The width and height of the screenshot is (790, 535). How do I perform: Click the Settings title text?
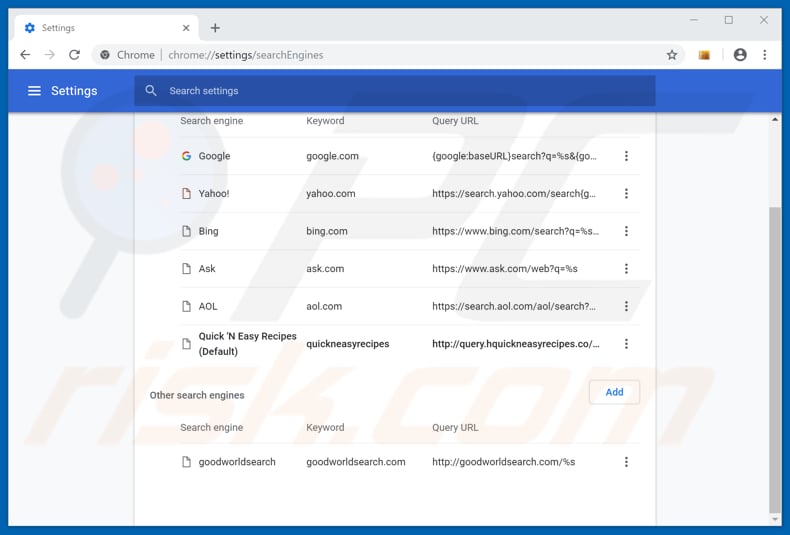pyautogui.click(x=74, y=91)
